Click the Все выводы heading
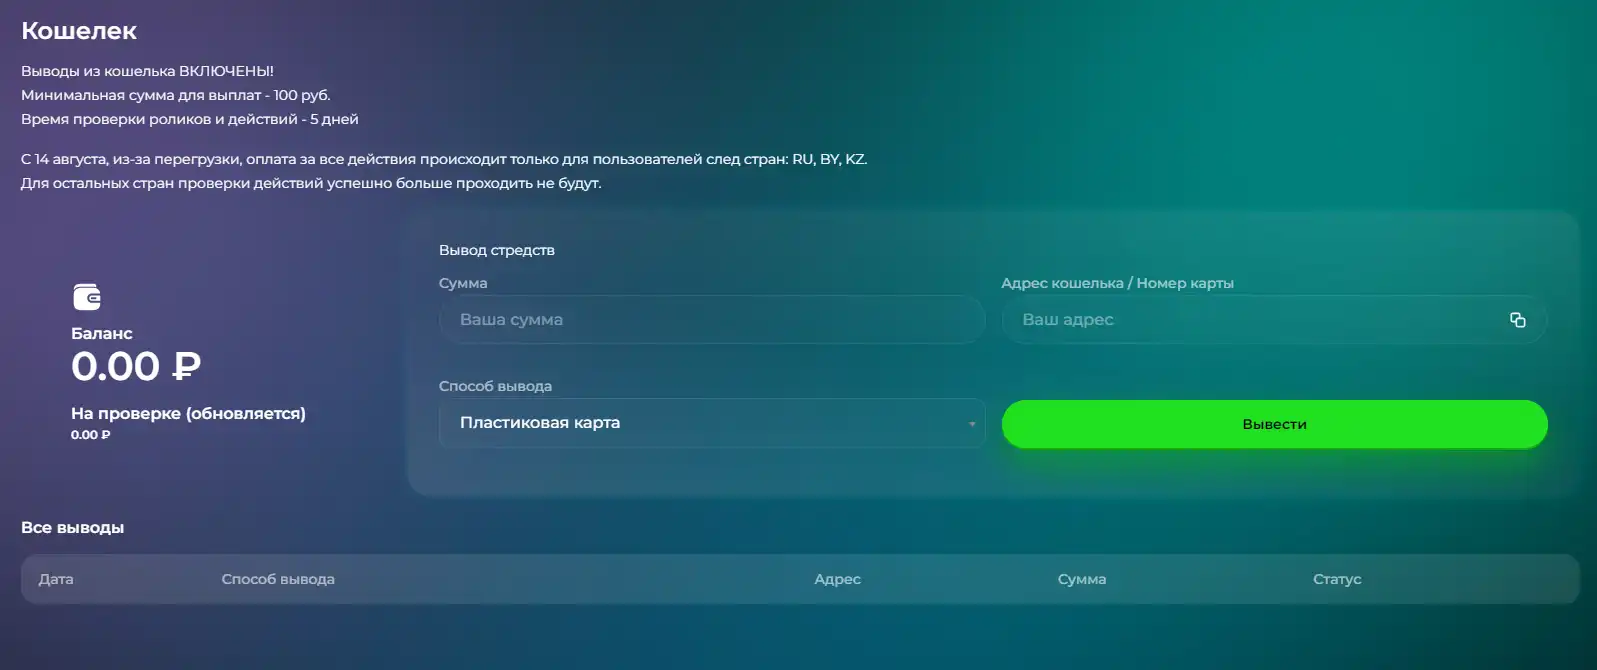 73,527
